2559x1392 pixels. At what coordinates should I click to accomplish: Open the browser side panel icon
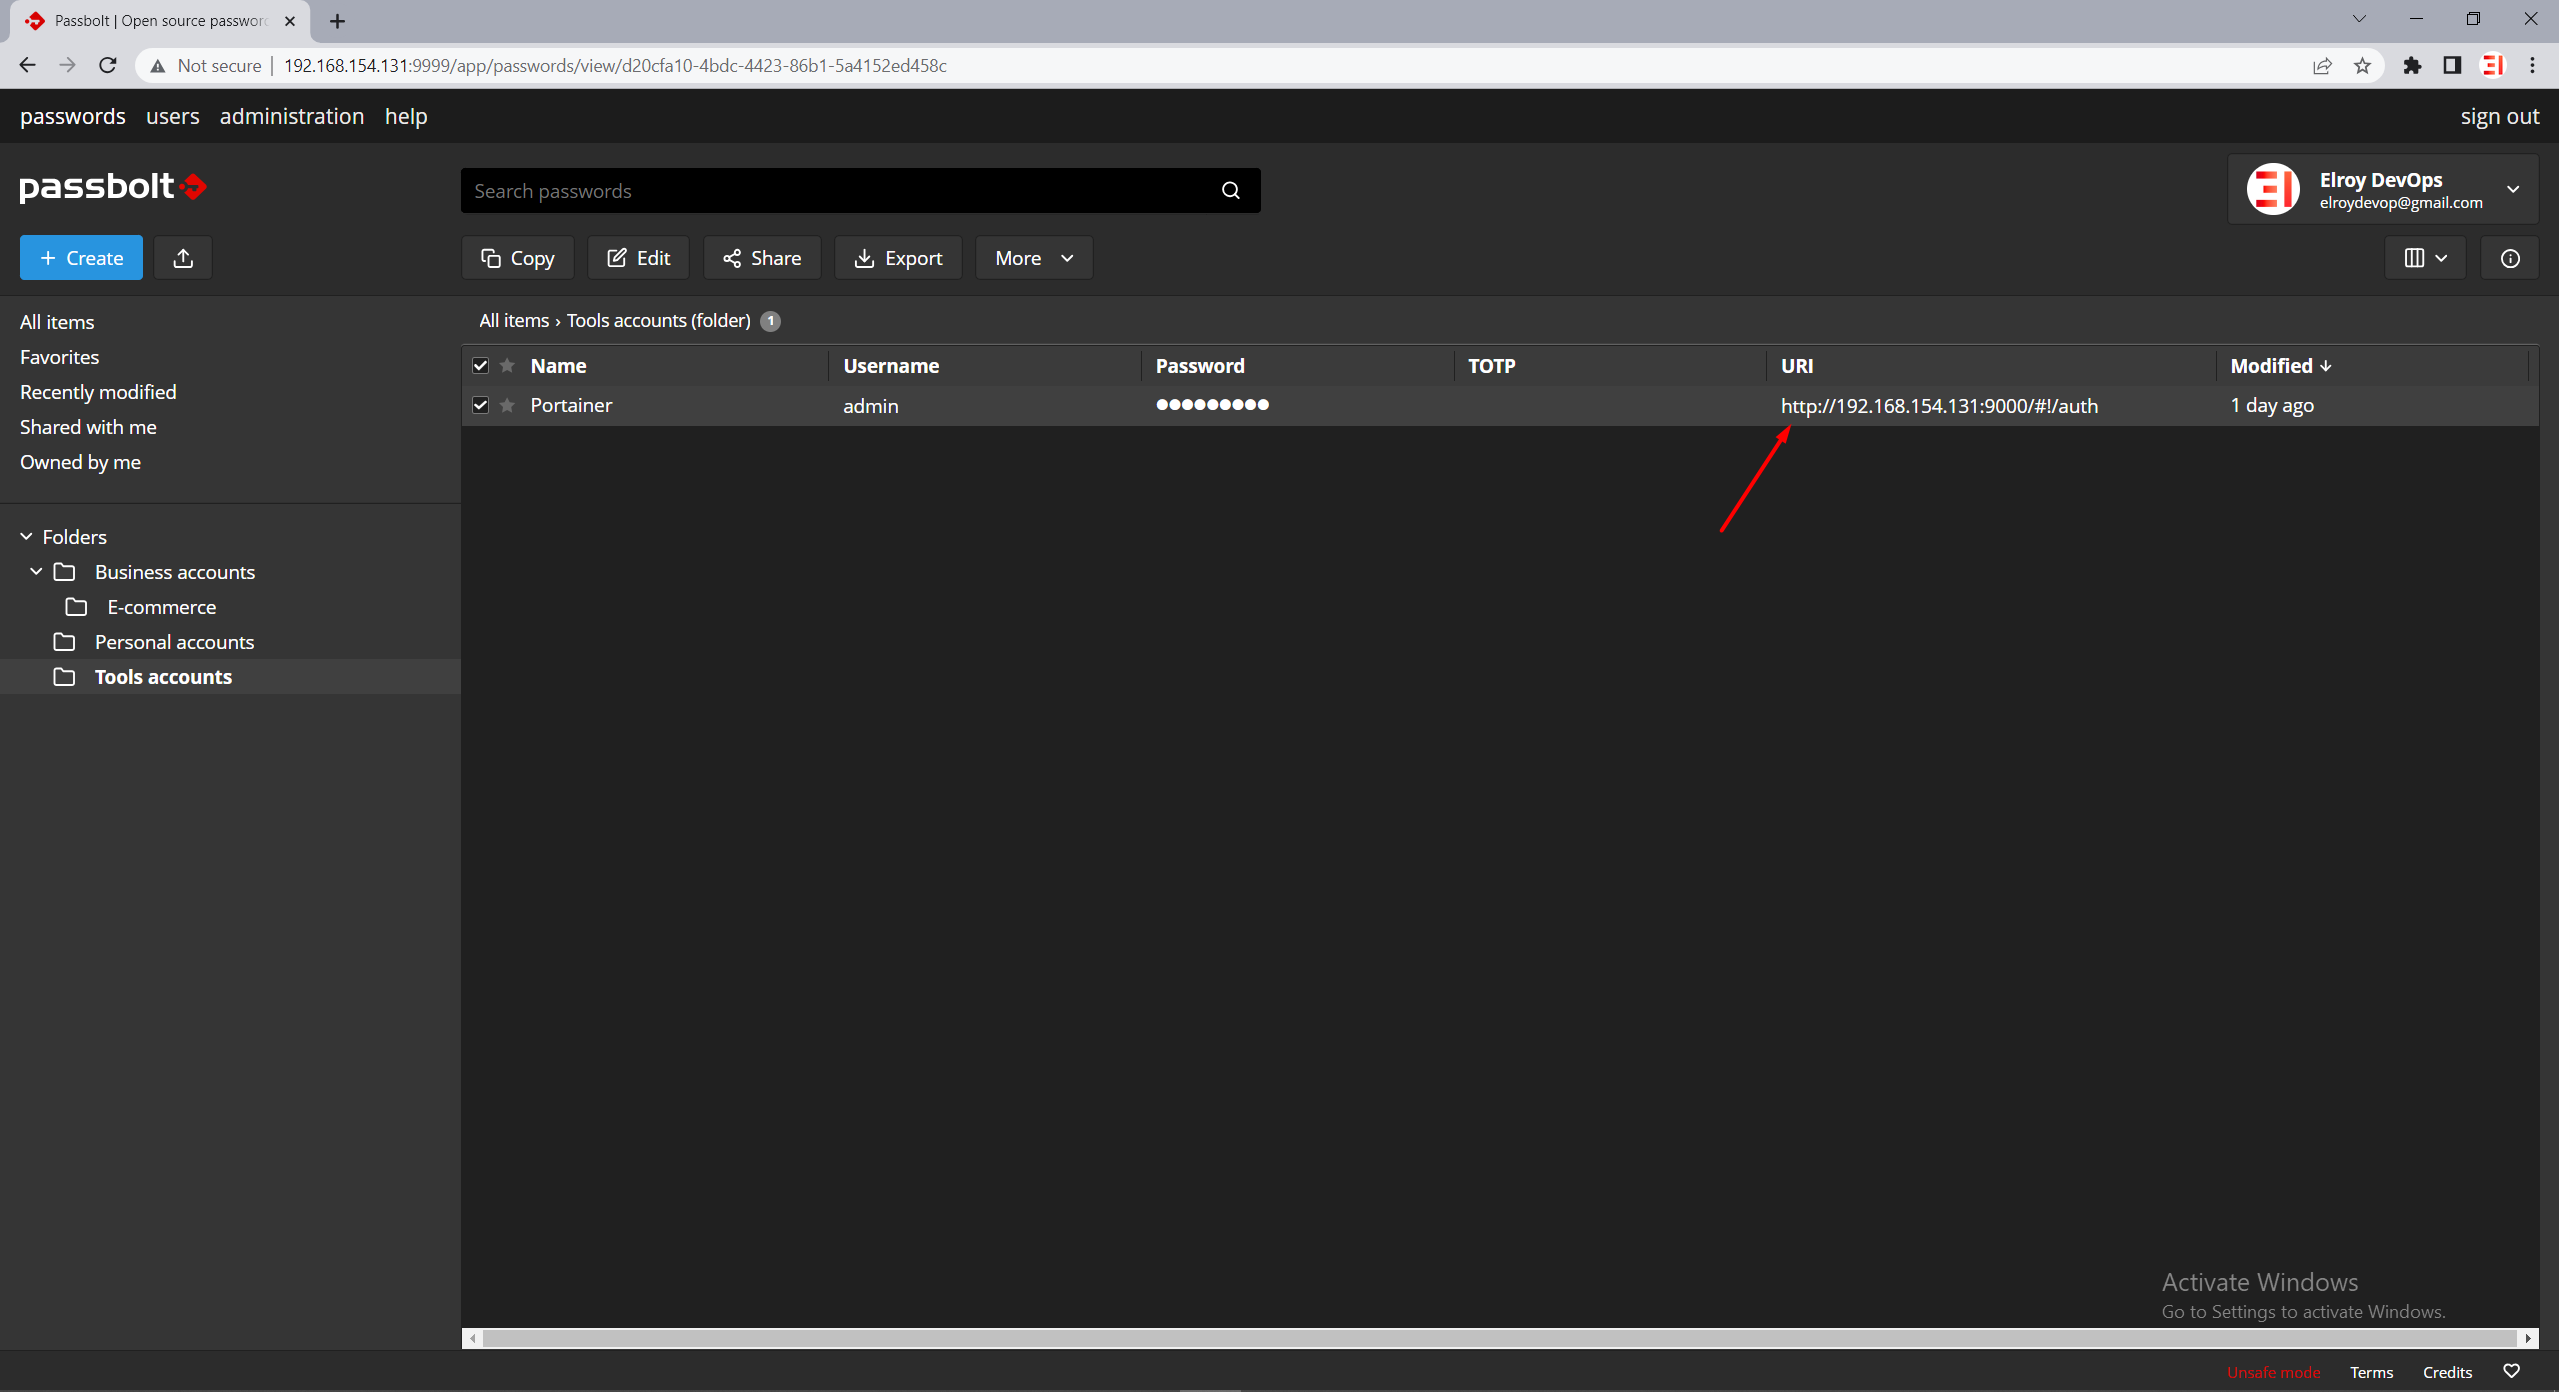click(x=2452, y=66)
